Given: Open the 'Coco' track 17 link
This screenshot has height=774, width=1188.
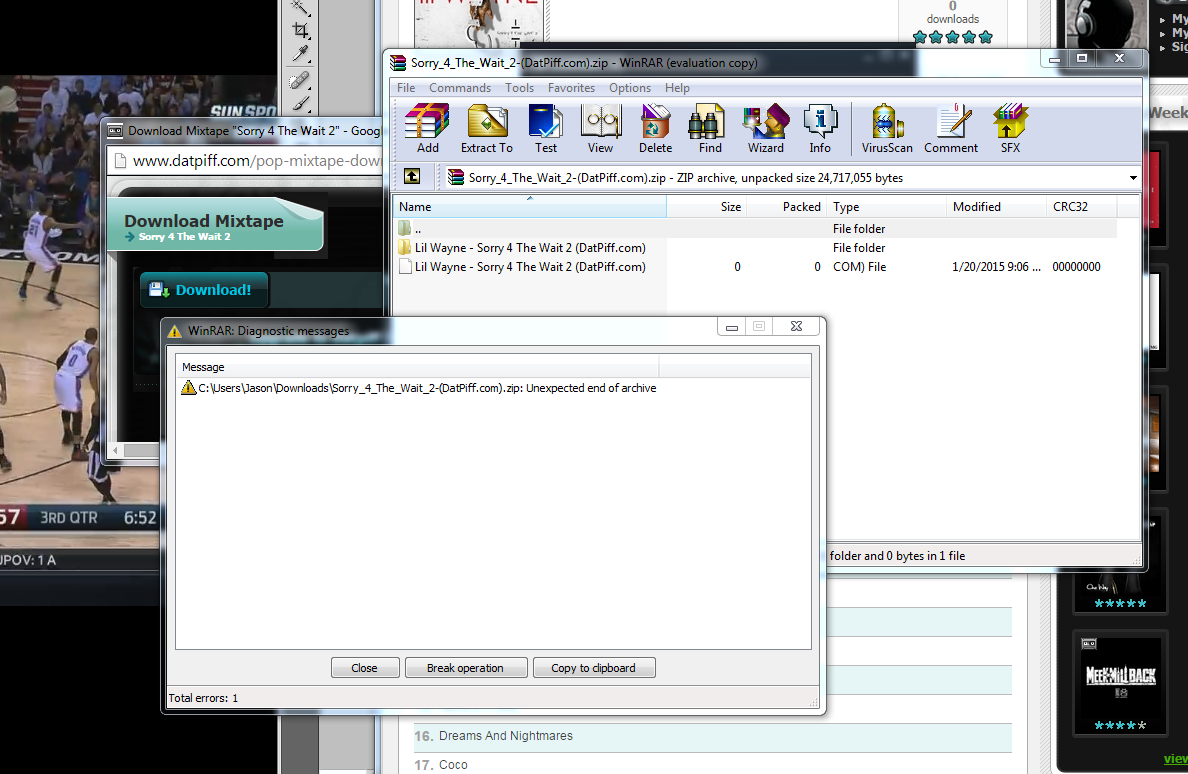Looking at the screenshot, I should tap(453, 765).
